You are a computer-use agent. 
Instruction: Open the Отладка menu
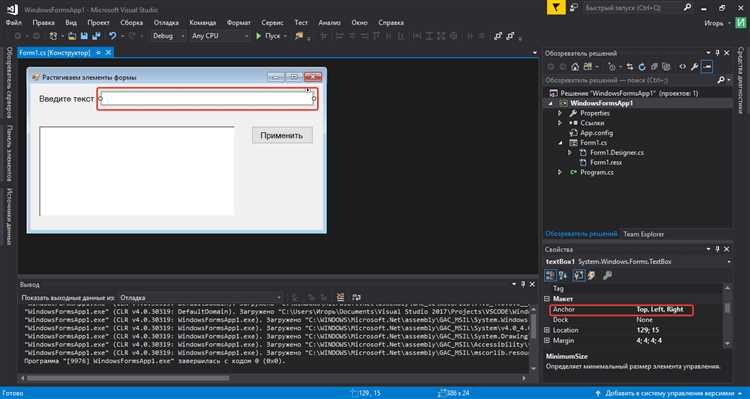(x=166, y=22)
